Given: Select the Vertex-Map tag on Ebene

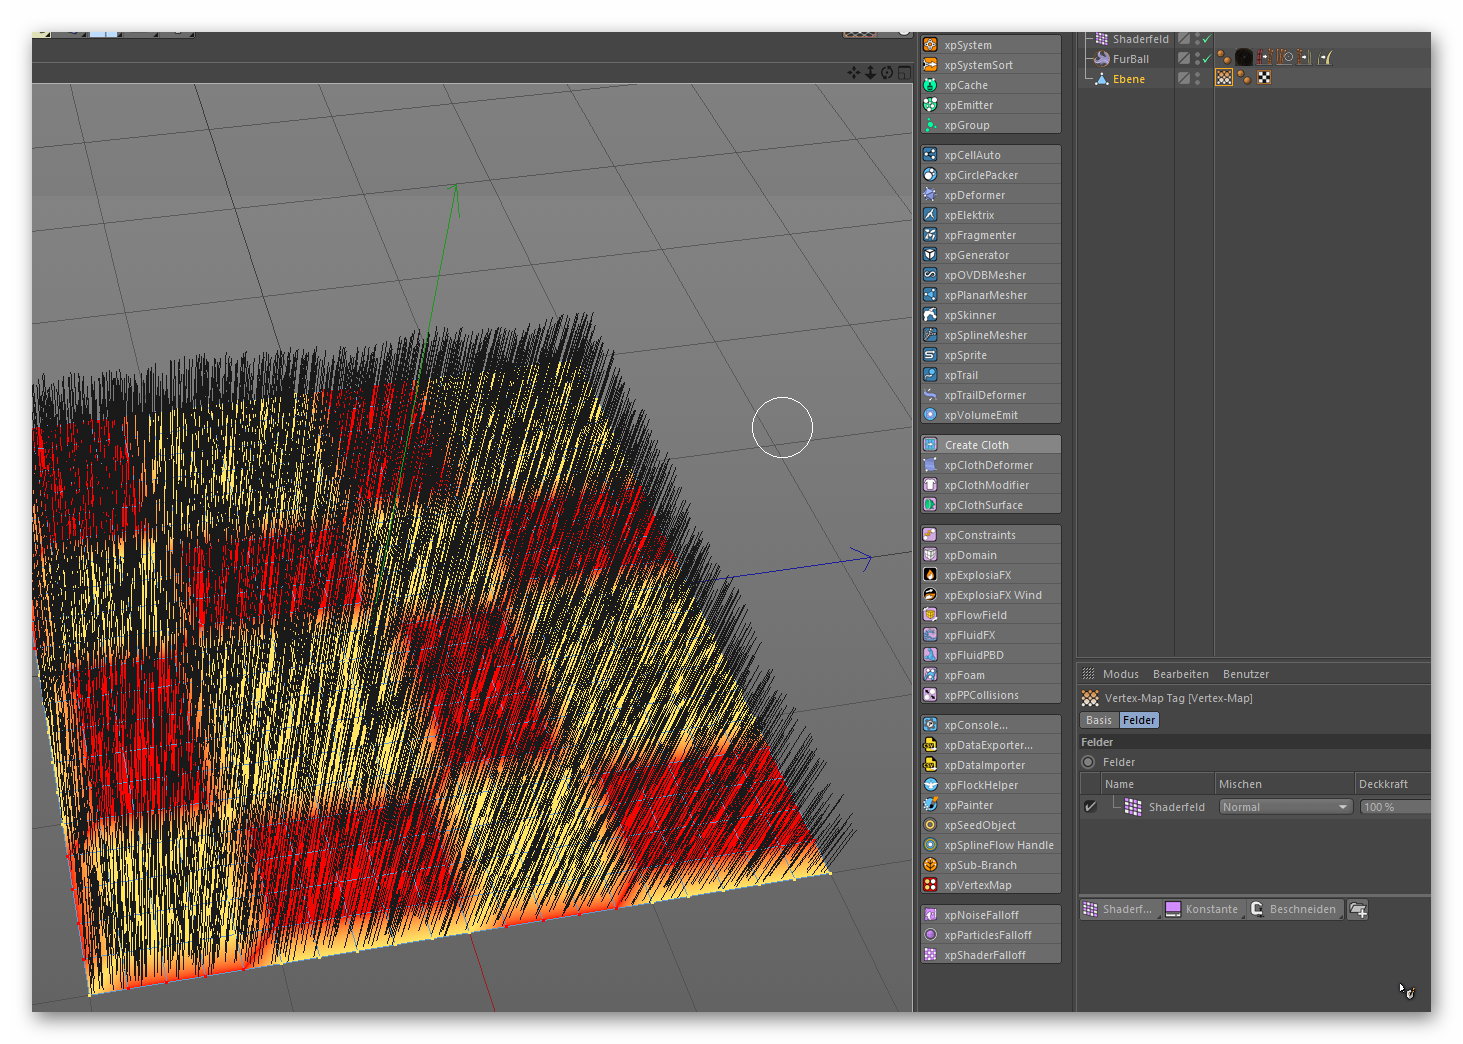Looking at the screenshot, I should click(1224, 78).
